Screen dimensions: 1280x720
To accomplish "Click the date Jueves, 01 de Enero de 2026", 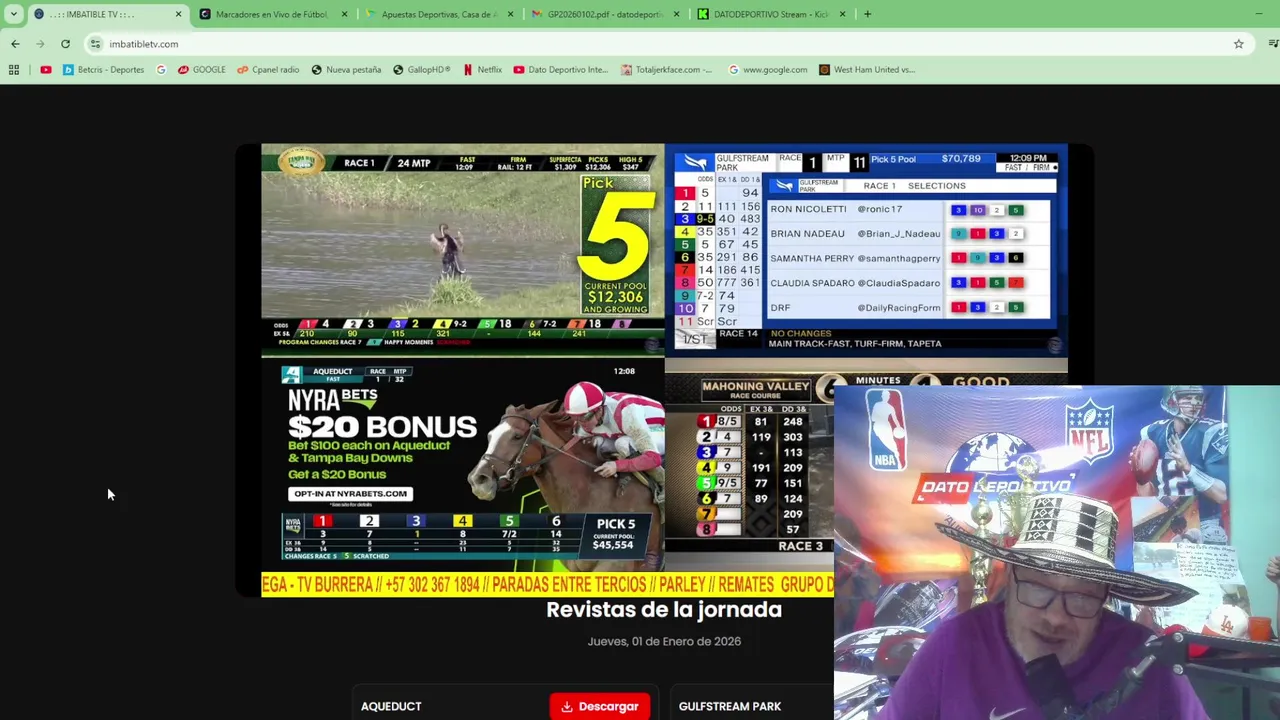I will pos(664,641).
